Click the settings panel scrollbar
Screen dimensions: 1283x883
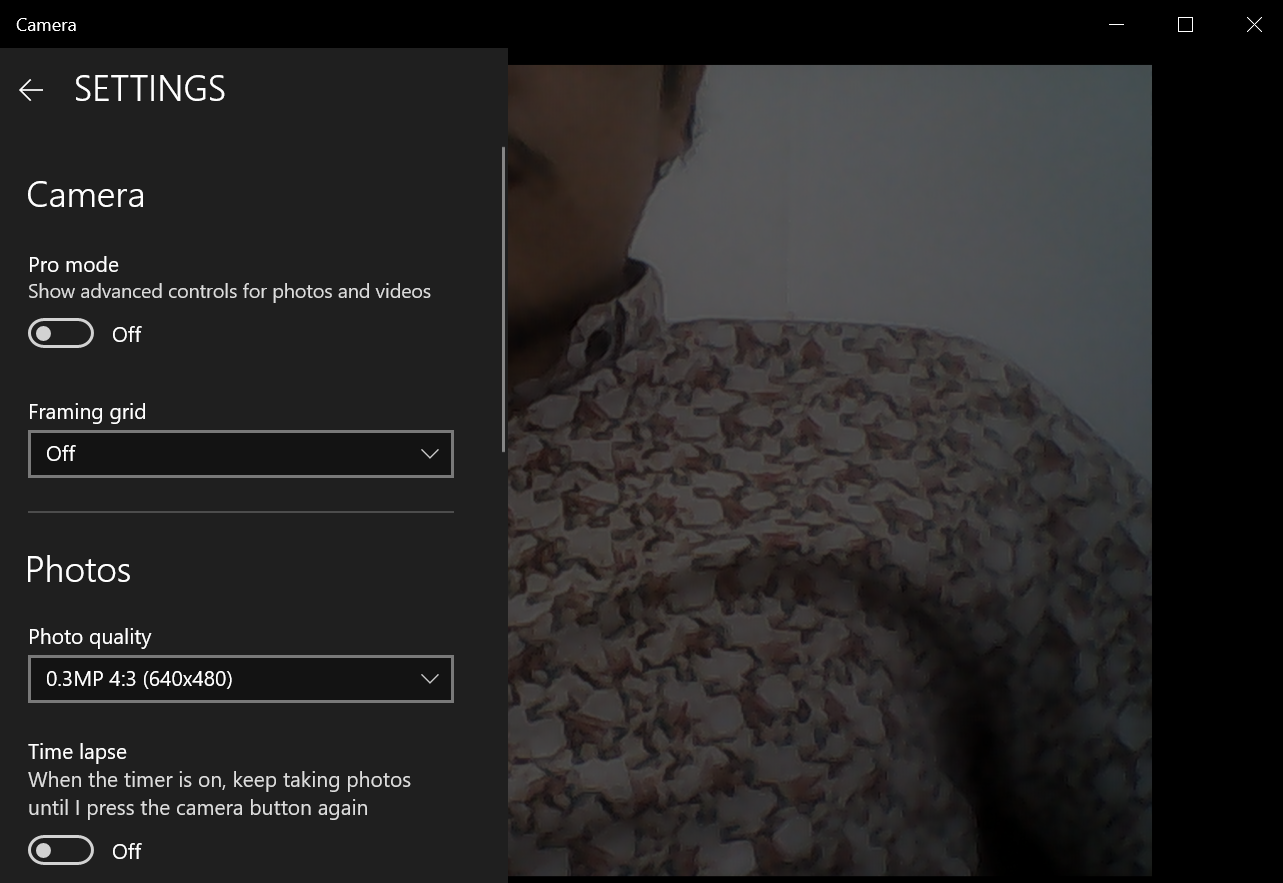coord(502,300)
